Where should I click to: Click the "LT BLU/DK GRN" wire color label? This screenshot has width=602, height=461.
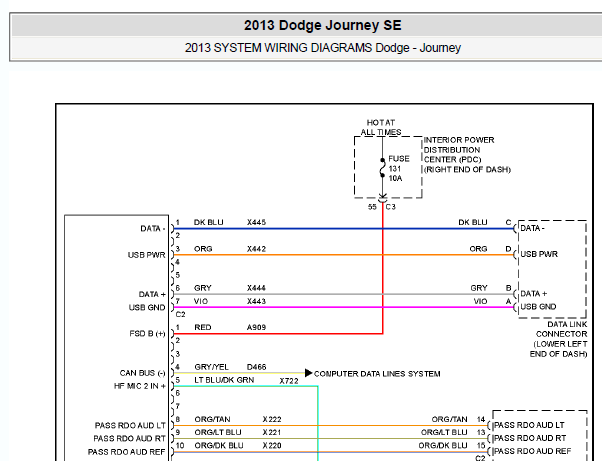tap(224, 380)
